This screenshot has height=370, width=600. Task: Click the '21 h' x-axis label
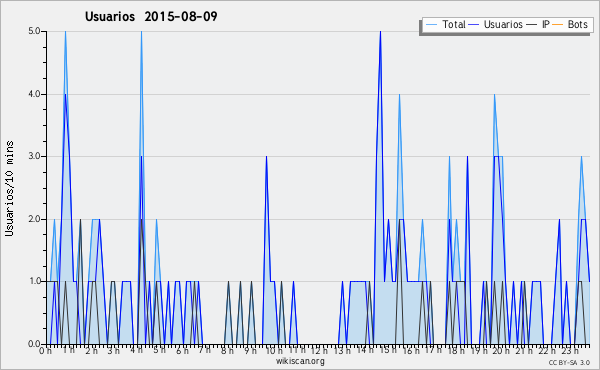coord(523,351)
